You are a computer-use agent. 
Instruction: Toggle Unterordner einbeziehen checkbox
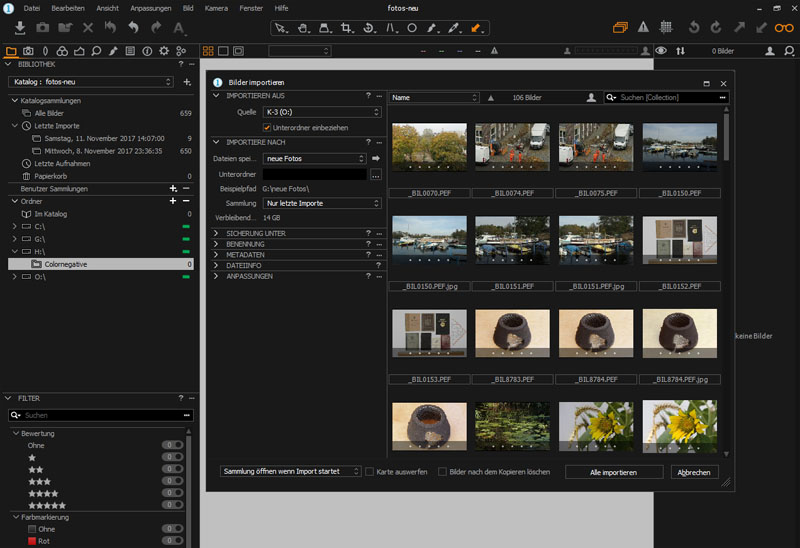(x=267, y=128)
